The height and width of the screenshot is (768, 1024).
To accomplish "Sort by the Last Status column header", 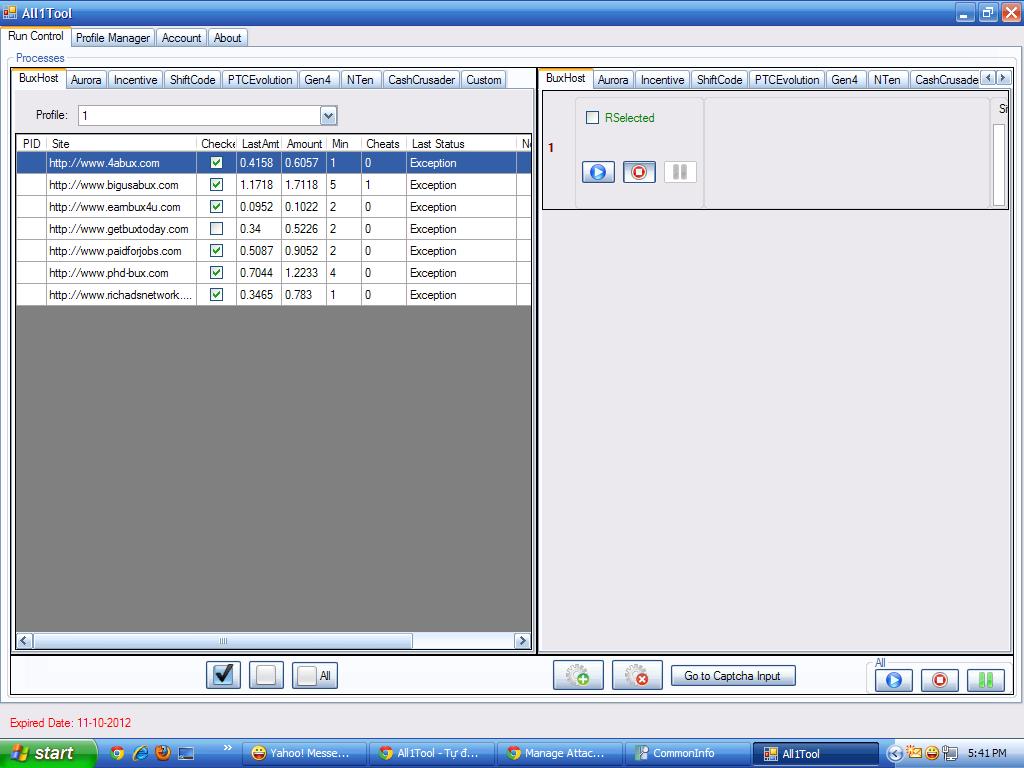I will (461, 144).
